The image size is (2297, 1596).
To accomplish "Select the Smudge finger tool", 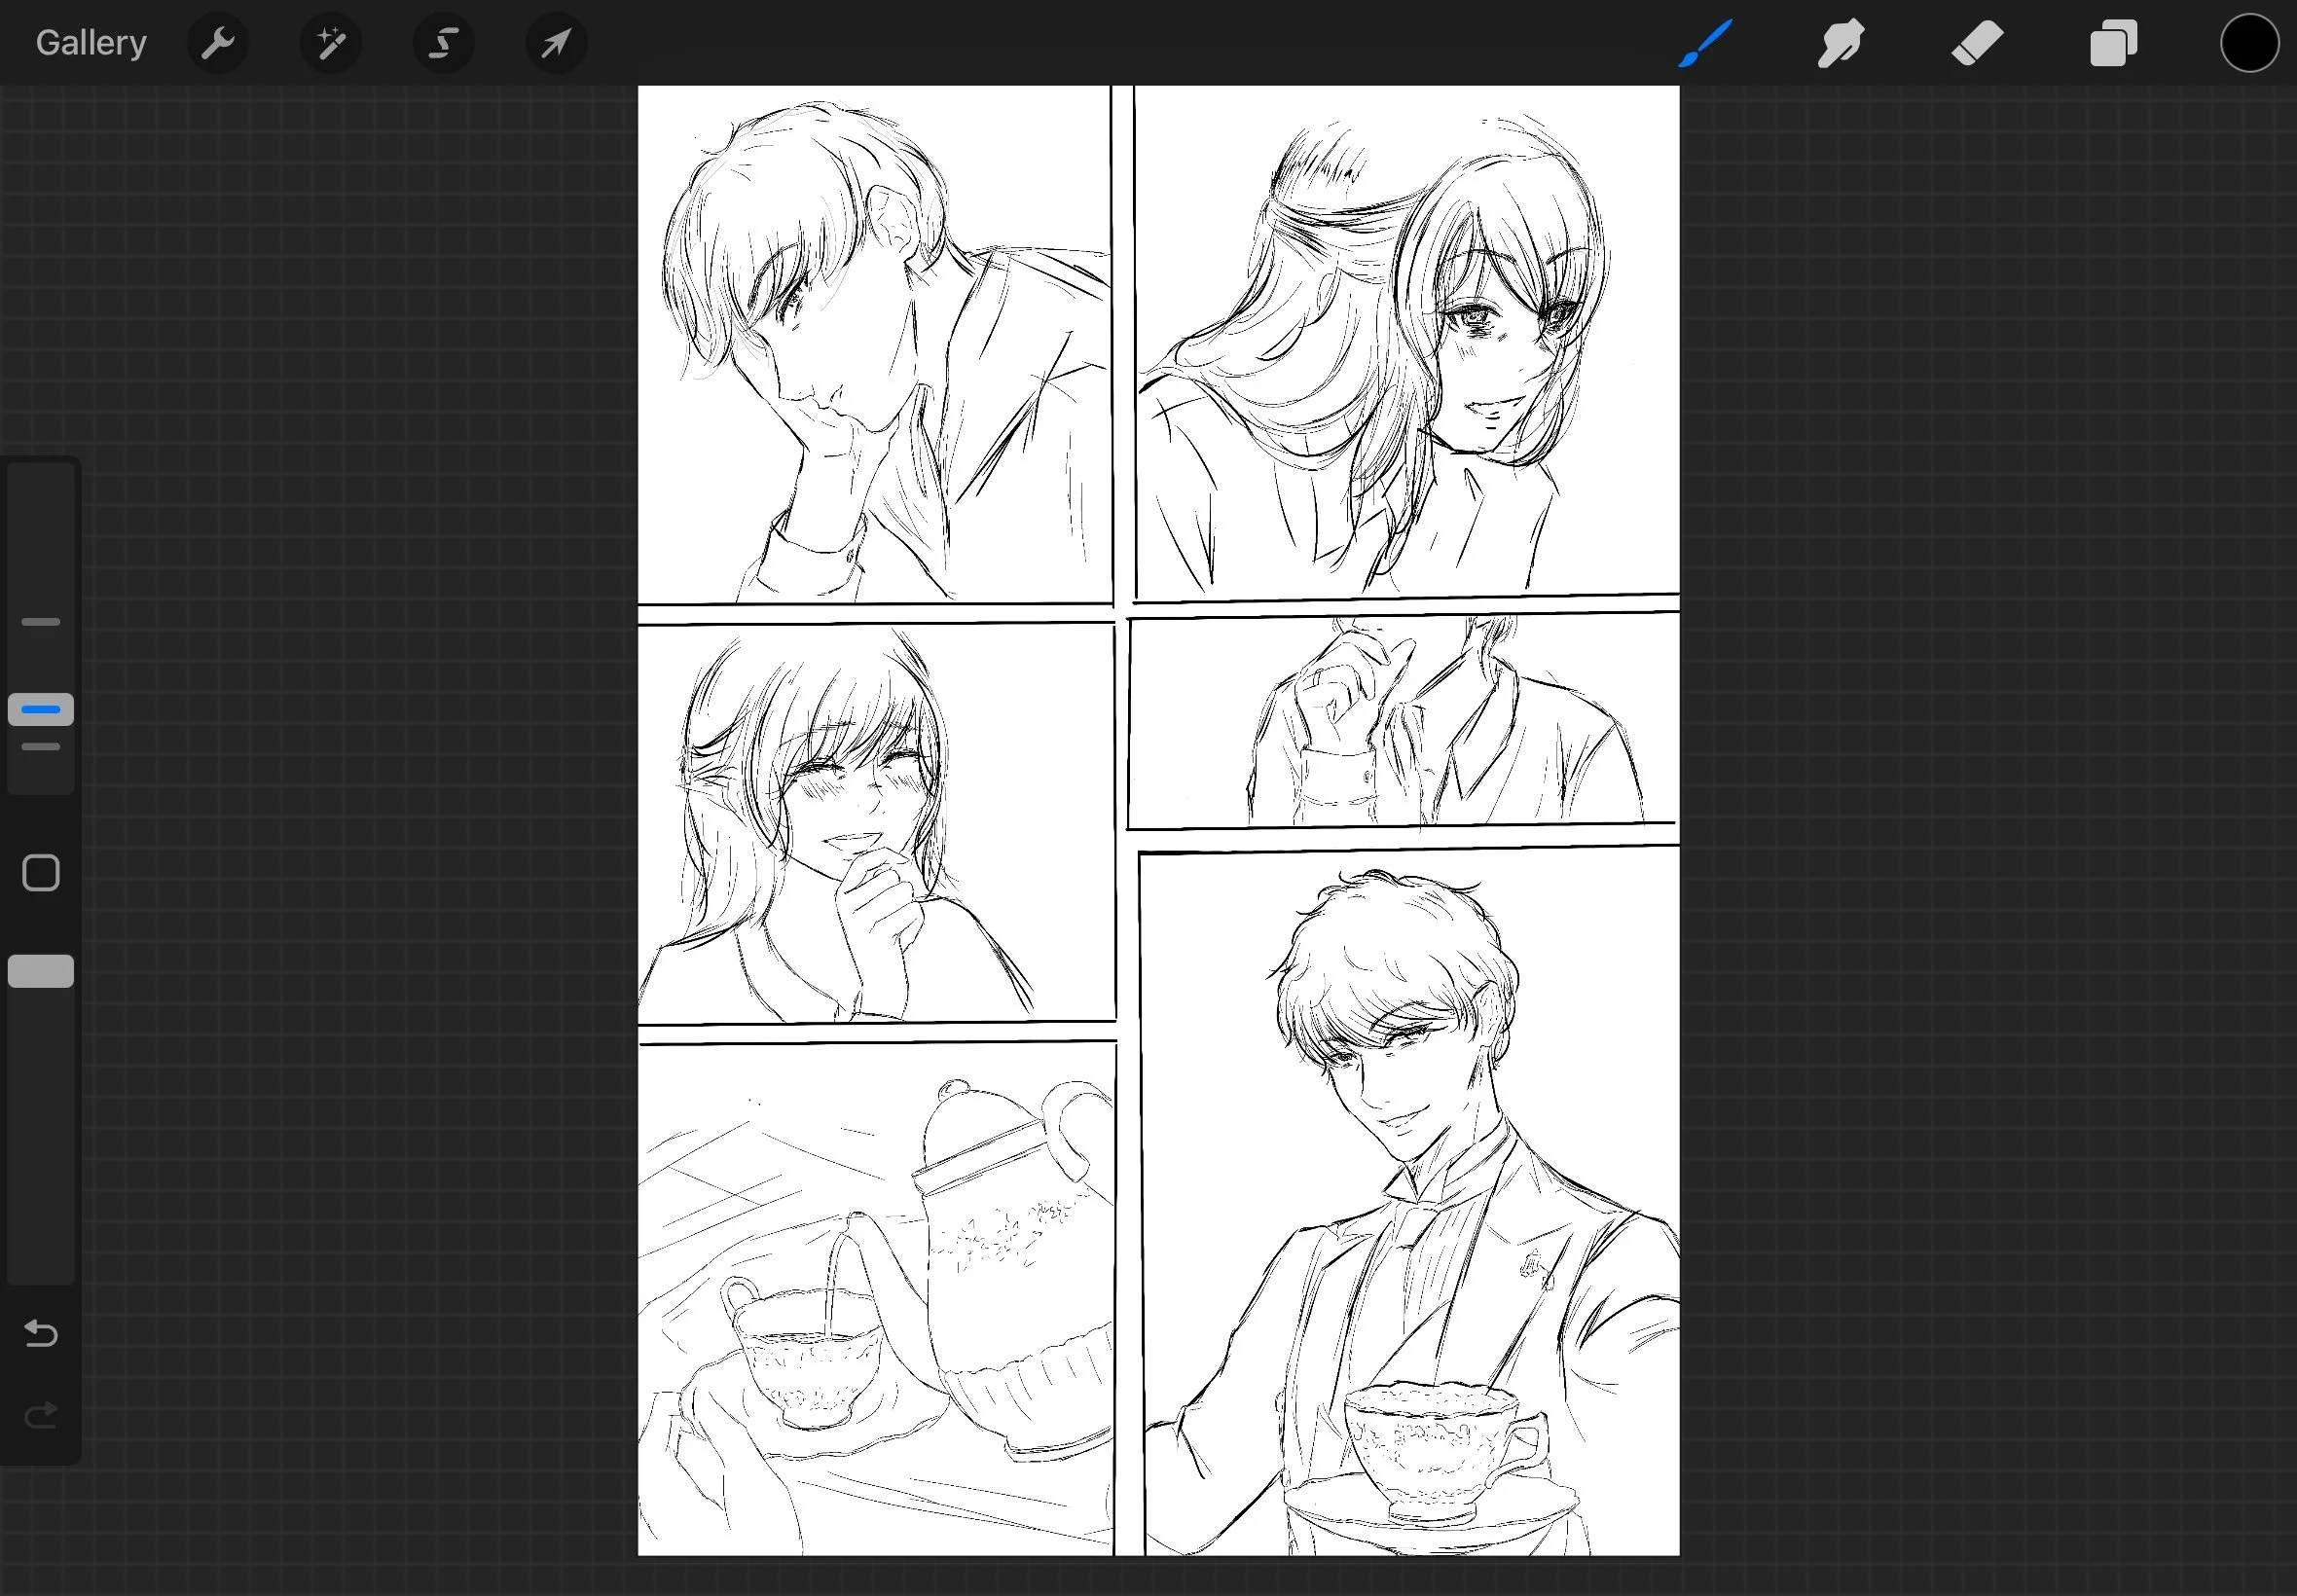I will point(1840,43).
